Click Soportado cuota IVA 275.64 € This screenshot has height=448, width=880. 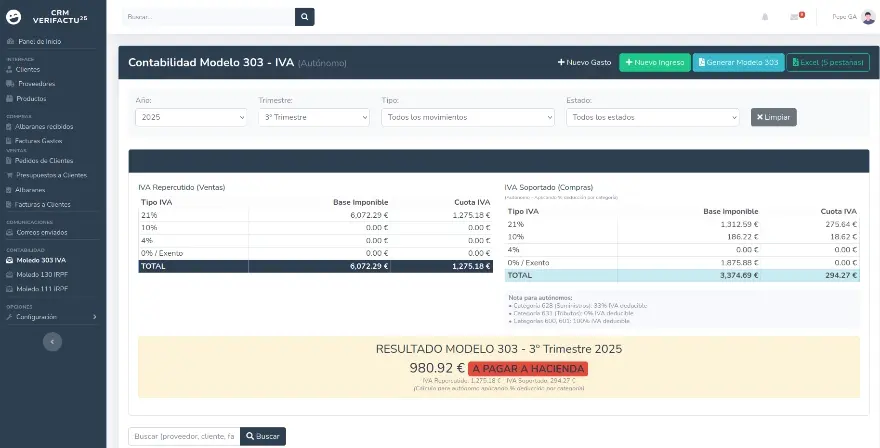click(842, 224)
